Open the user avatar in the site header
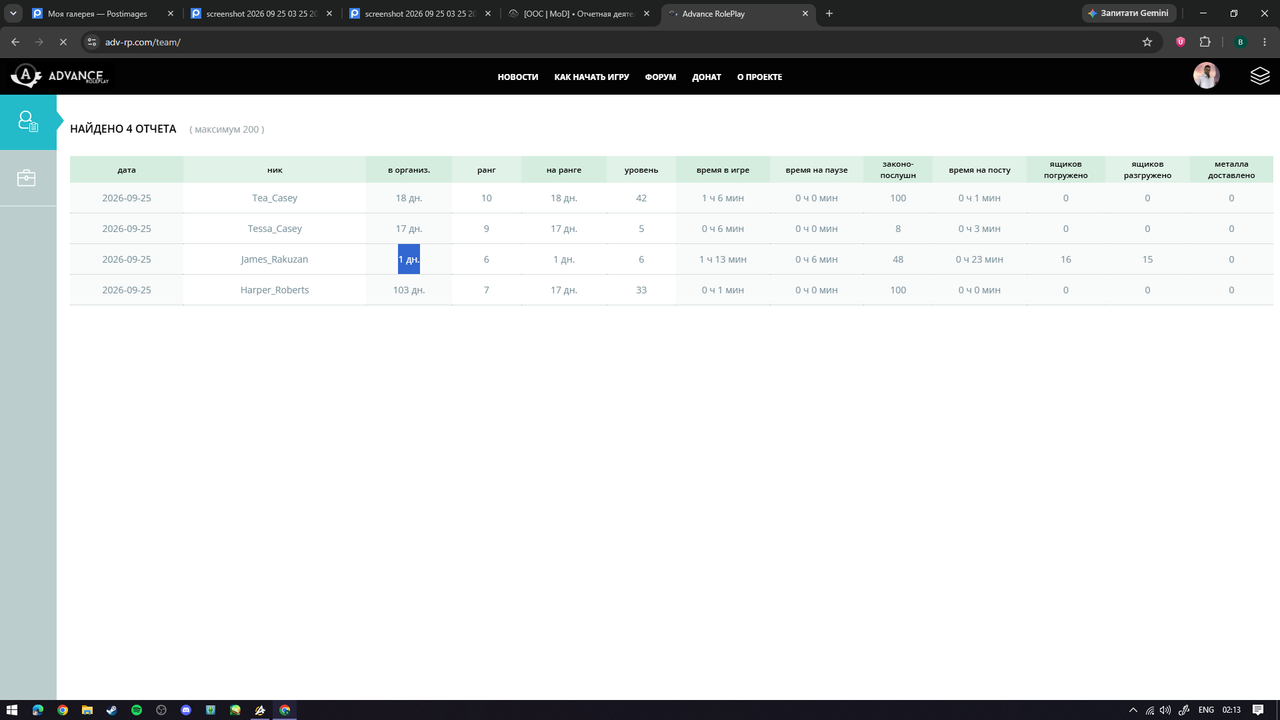This screenshot has height=720, width=1280. [x=1206, y=76]
